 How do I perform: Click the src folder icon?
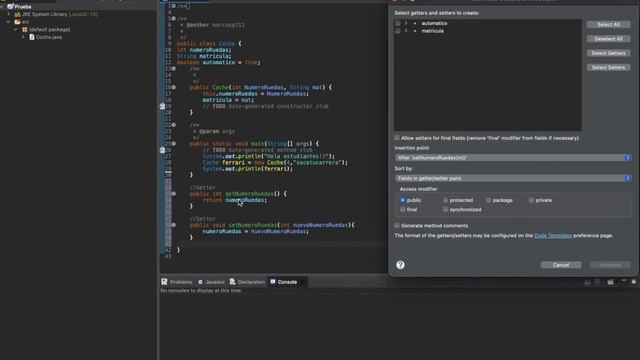(17, 22)
